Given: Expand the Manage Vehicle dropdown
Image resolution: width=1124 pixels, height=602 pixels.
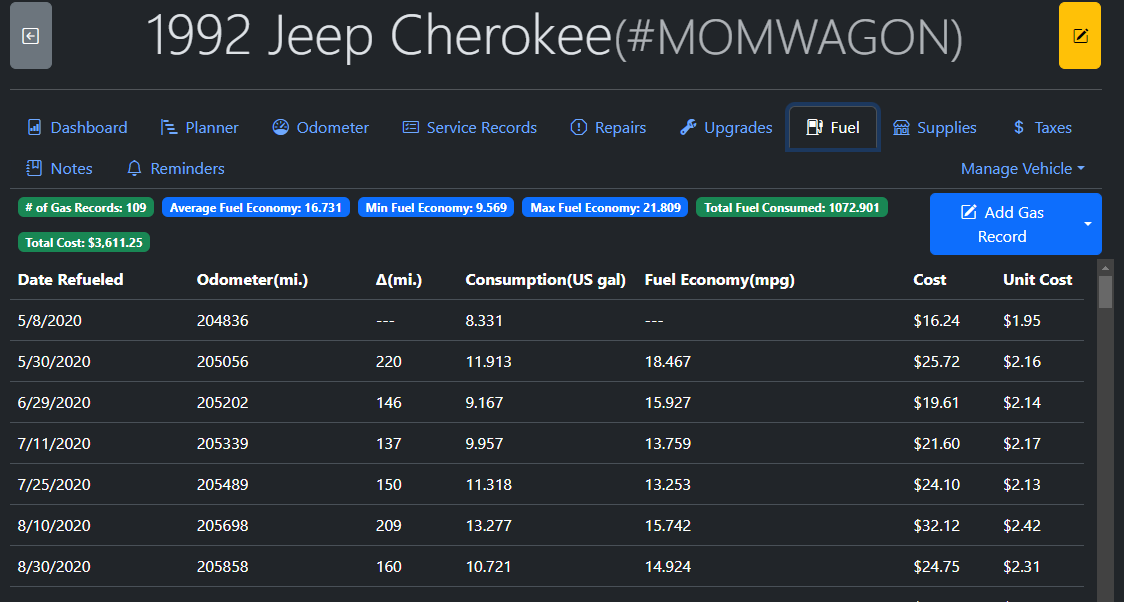Looking at the screenshot, I should coord(1022,169).
